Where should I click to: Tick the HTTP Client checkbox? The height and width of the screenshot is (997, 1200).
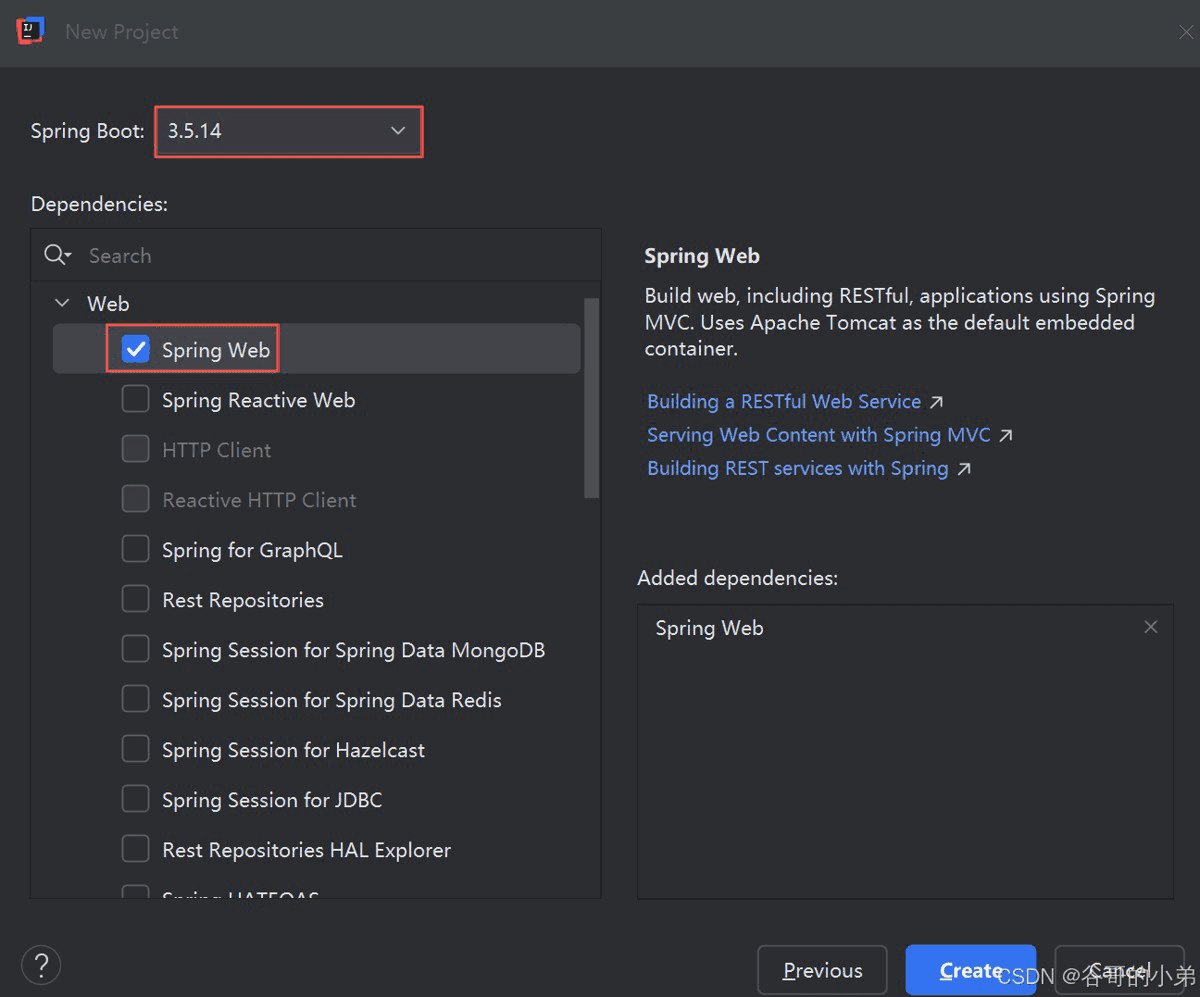(135, 449)
